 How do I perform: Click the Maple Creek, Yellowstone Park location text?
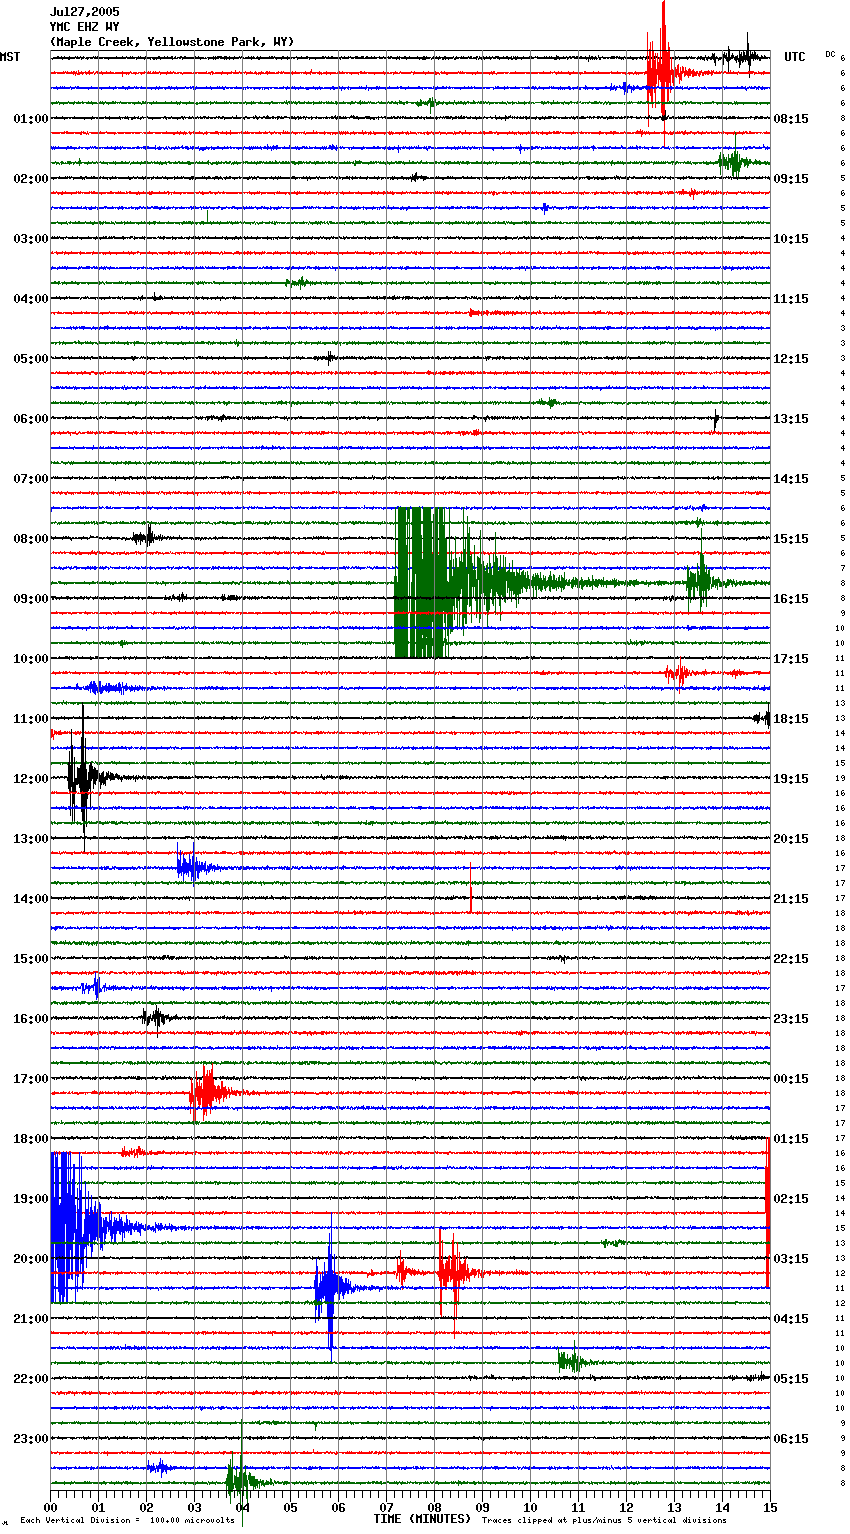171,42
